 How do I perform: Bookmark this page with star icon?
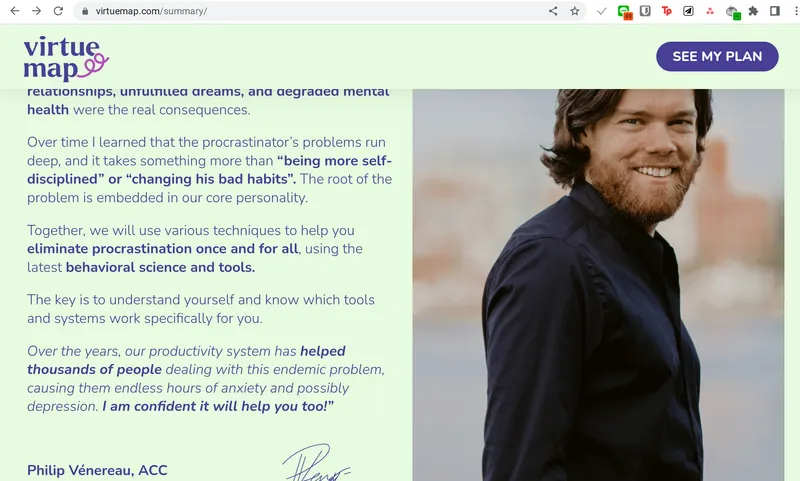pos(574,11)
